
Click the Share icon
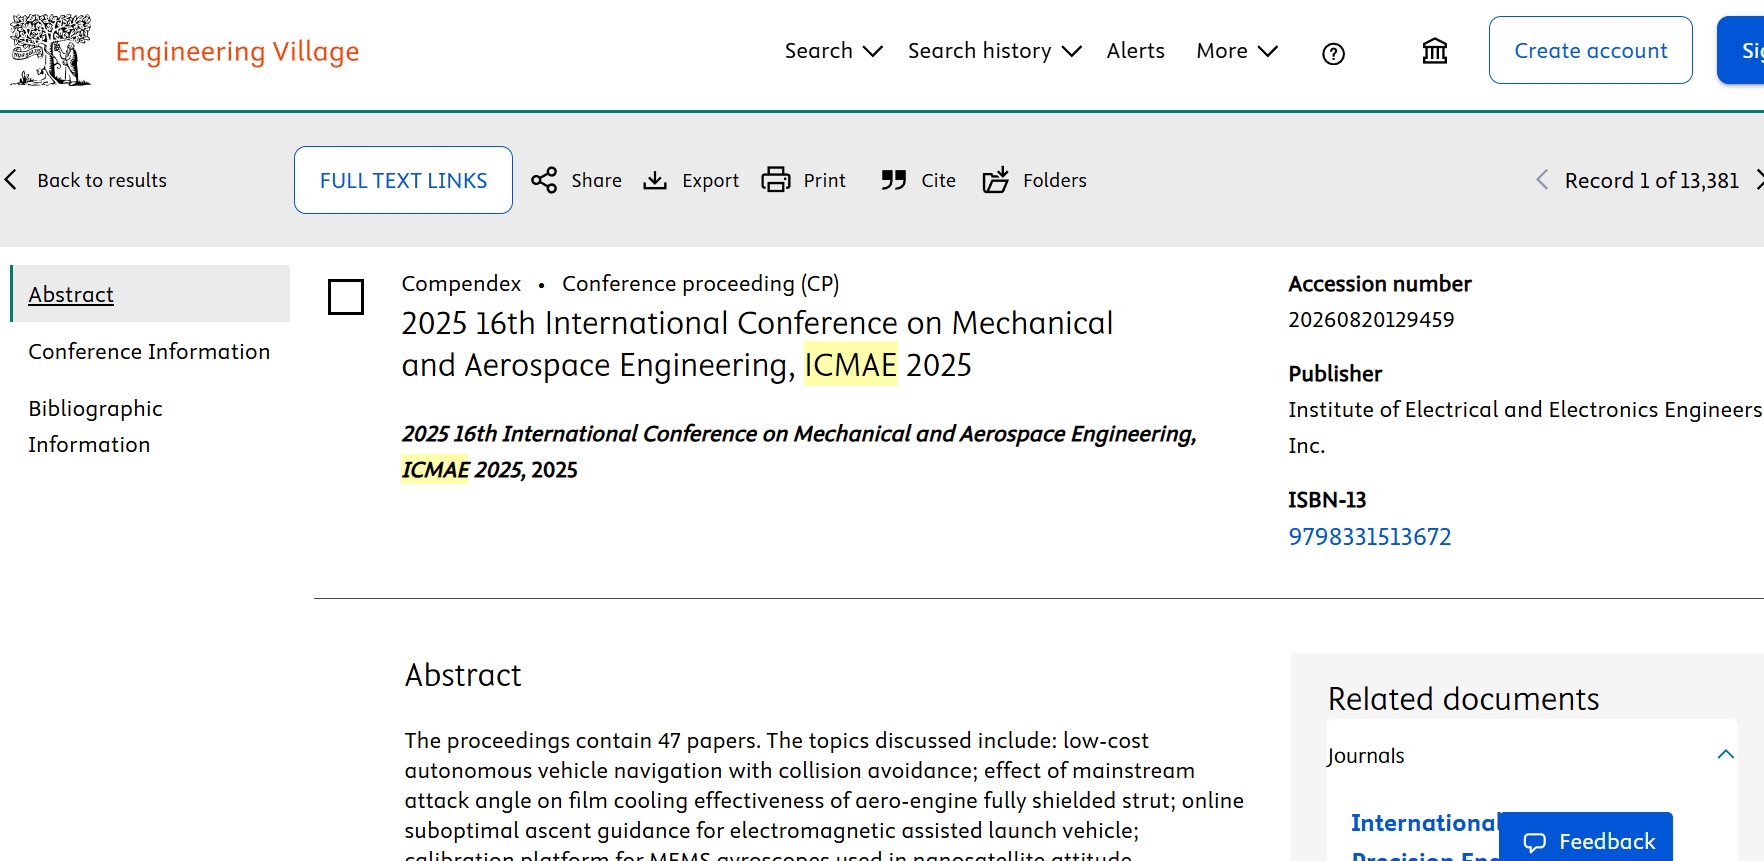tap(544, 180)
